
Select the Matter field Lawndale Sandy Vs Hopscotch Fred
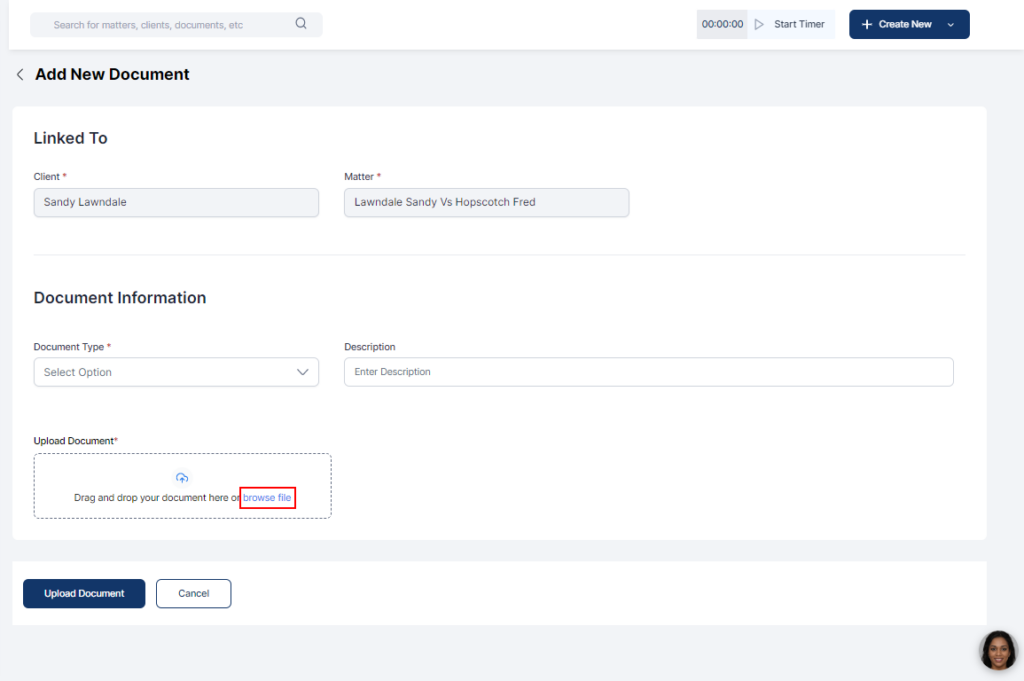click(486, 202)
